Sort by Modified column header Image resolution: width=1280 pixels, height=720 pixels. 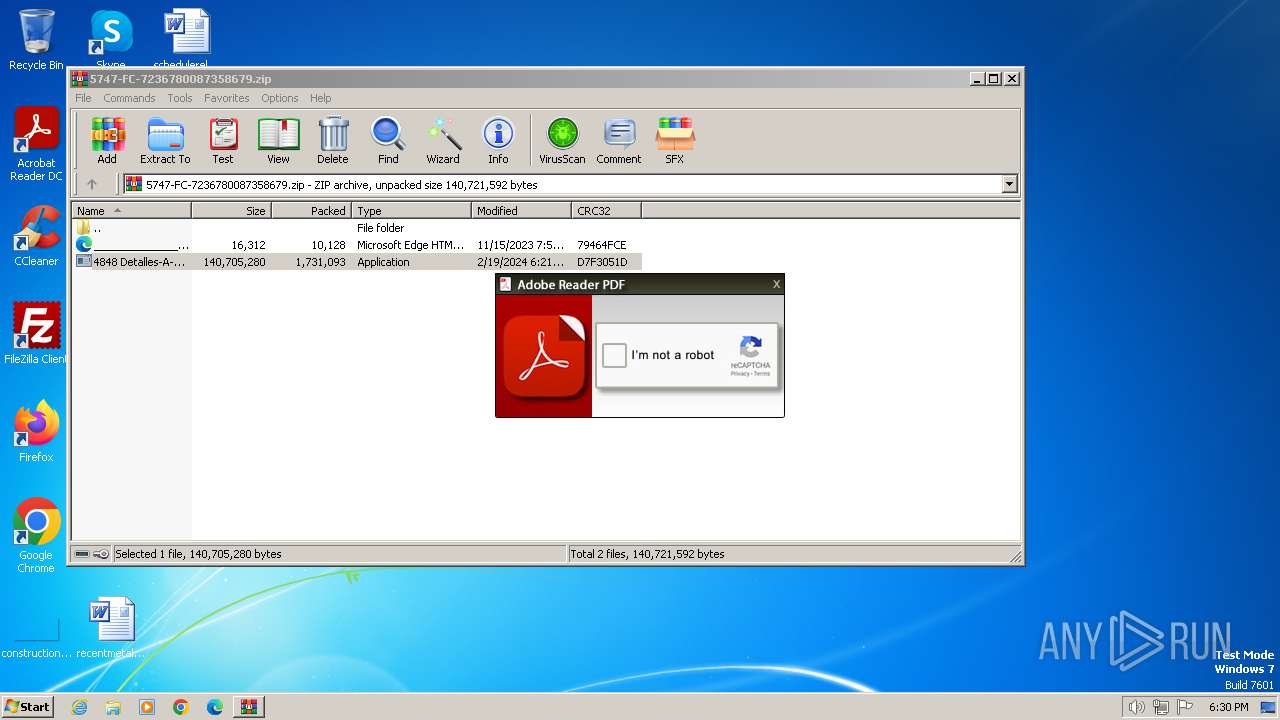(521, 211)
